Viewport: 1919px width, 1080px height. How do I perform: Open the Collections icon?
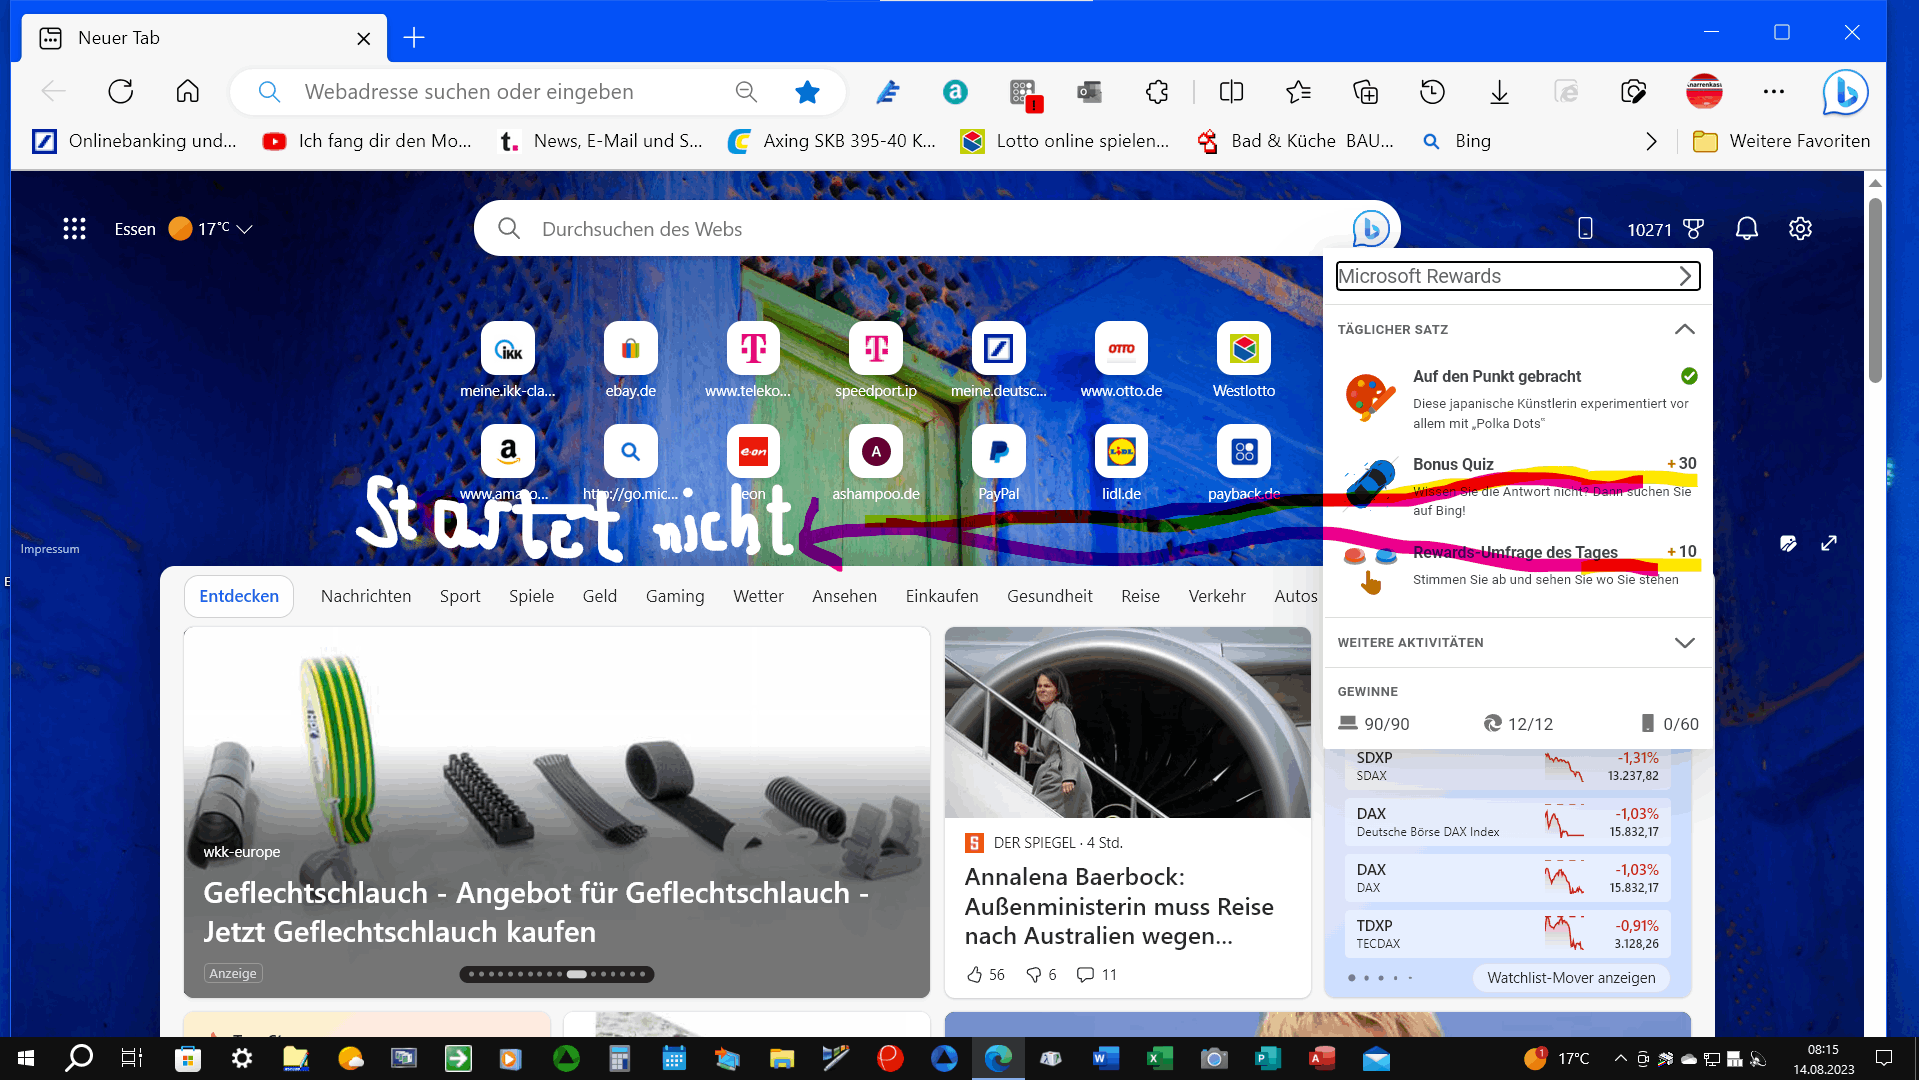point(1365,92)
